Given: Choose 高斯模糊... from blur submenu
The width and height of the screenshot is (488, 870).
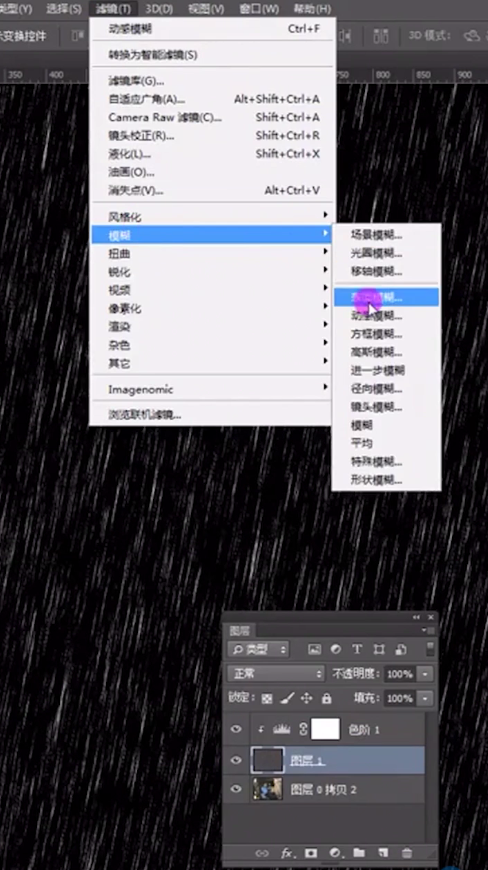Looking at the screenshot, I should point(387,352).
